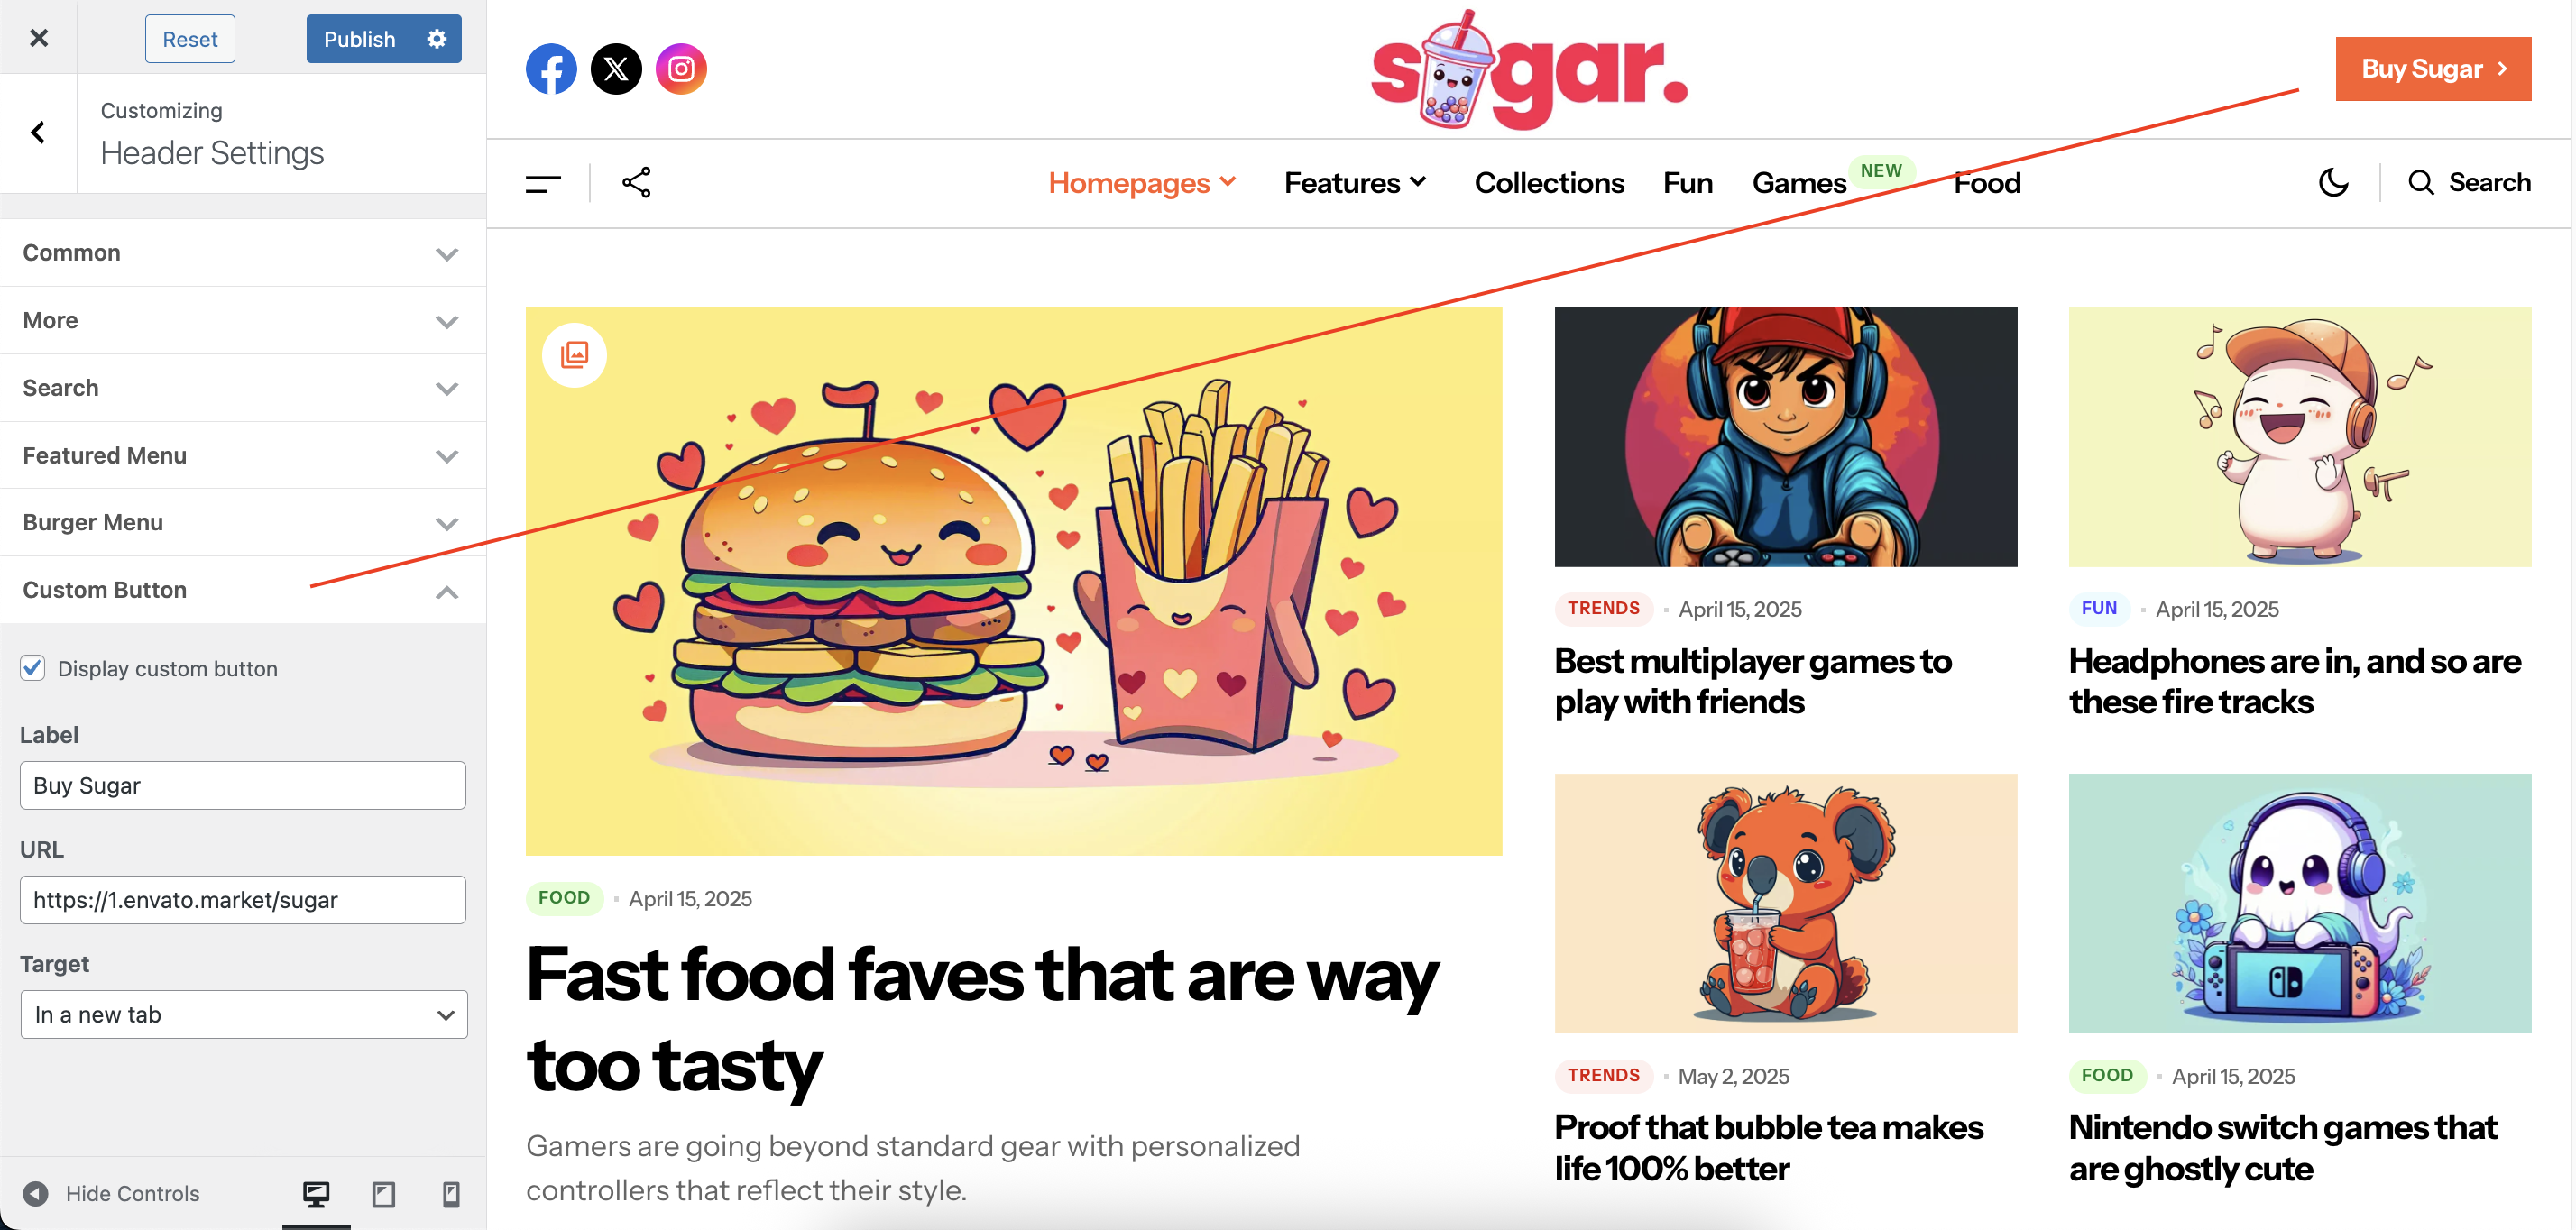This screenshot has height=1230, width=2576.
Task: Open the Homepages menu item
Action: (x=1142, y=183)
